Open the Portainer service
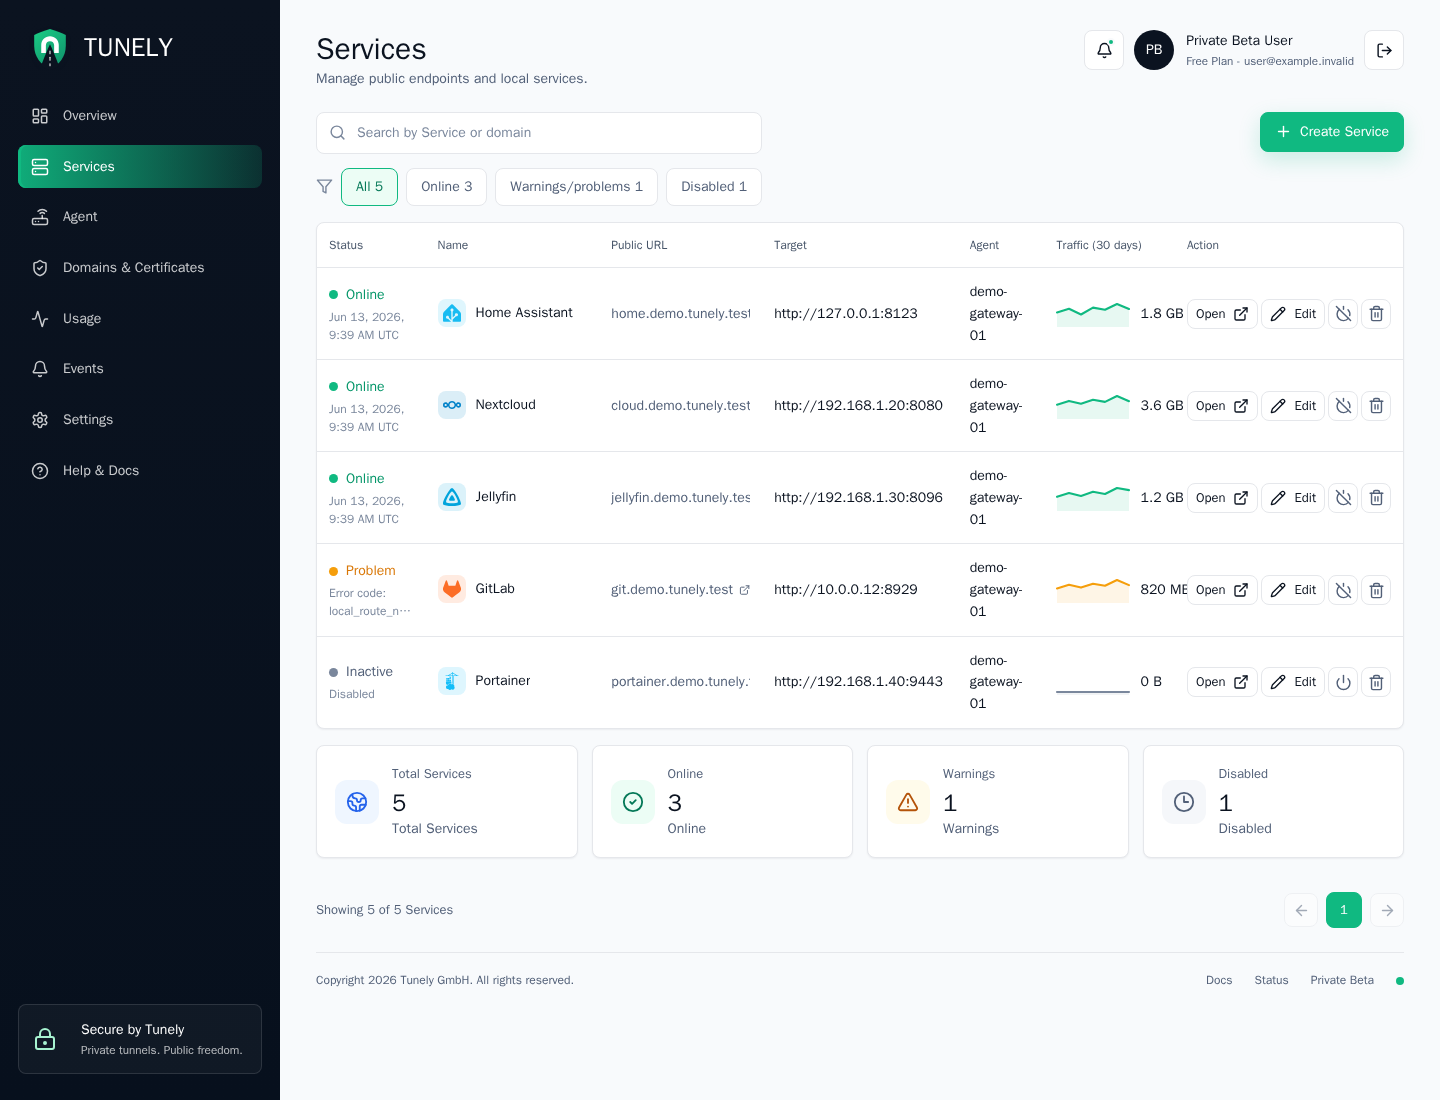The width and height of the screenshot is (1440, 1100). click(x=1222, y=682)
